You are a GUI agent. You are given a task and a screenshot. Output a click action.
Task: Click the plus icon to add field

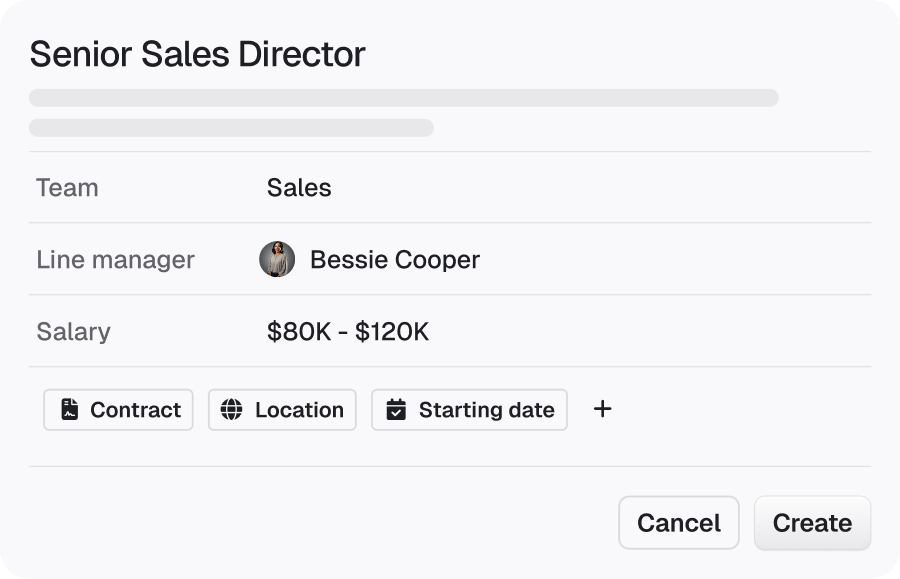pos(602,409)
